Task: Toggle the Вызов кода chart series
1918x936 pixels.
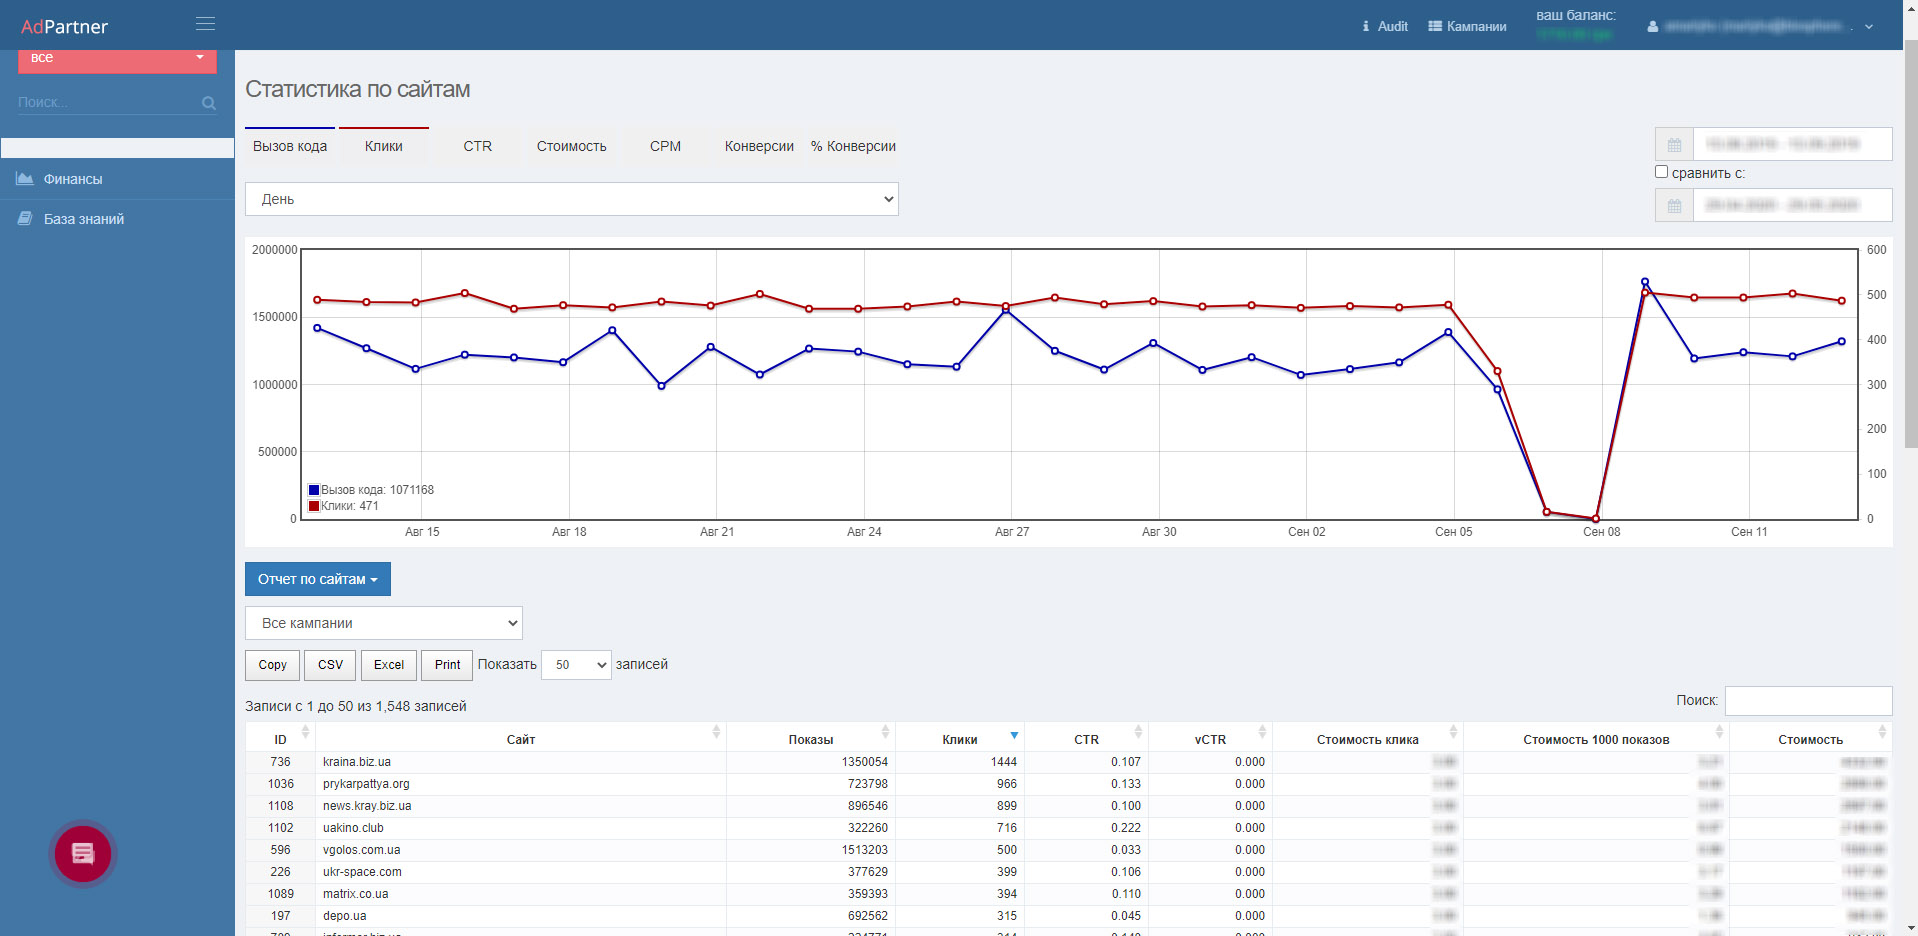Action: [290, 146]
